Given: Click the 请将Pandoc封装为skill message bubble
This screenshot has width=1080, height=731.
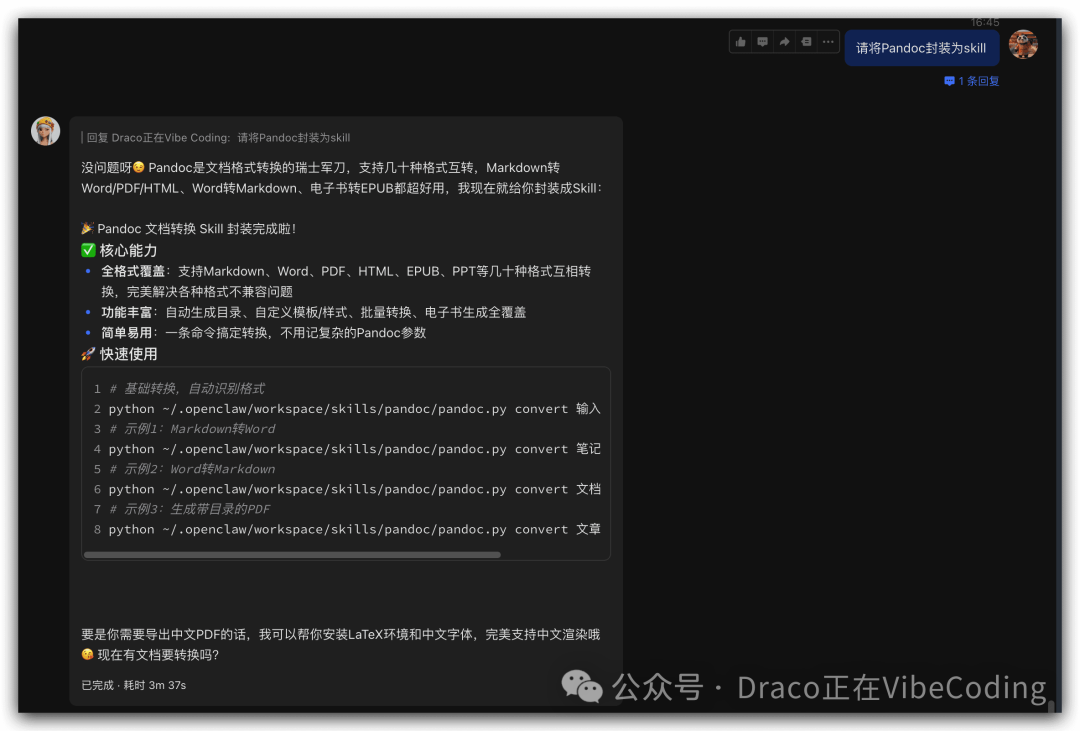Looking at the screenshot, I should point(921,47).
